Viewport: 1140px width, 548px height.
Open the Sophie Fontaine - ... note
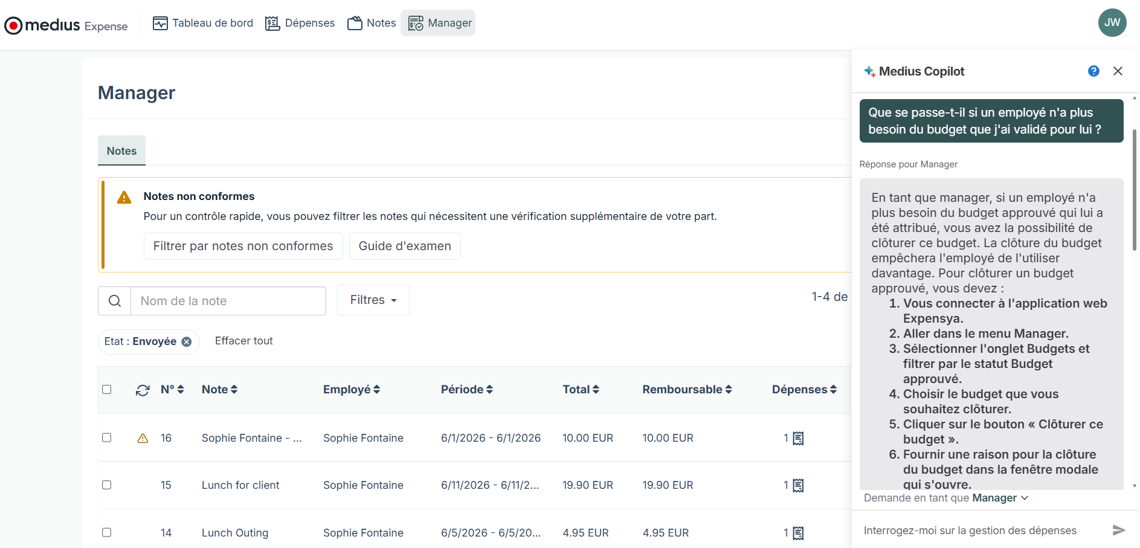tap(252, 438)
